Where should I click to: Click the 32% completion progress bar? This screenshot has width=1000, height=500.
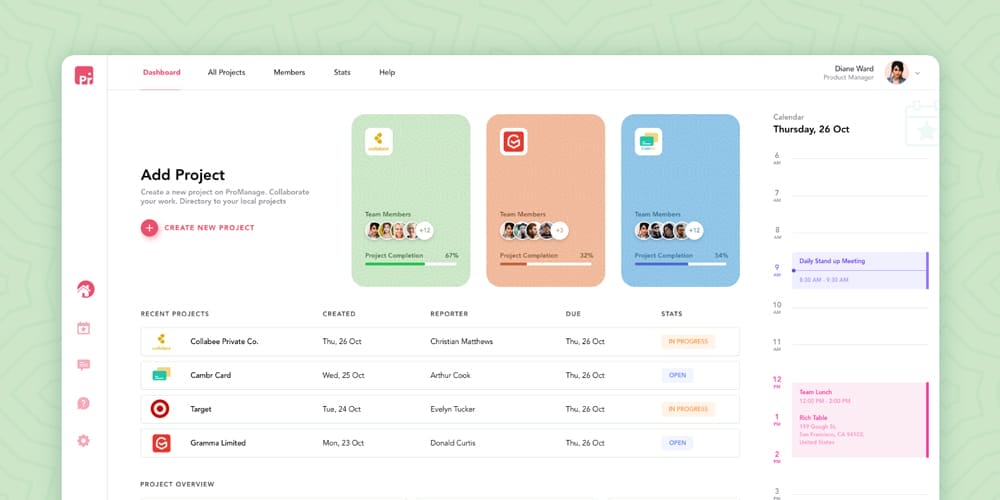[x=545, y=264]
